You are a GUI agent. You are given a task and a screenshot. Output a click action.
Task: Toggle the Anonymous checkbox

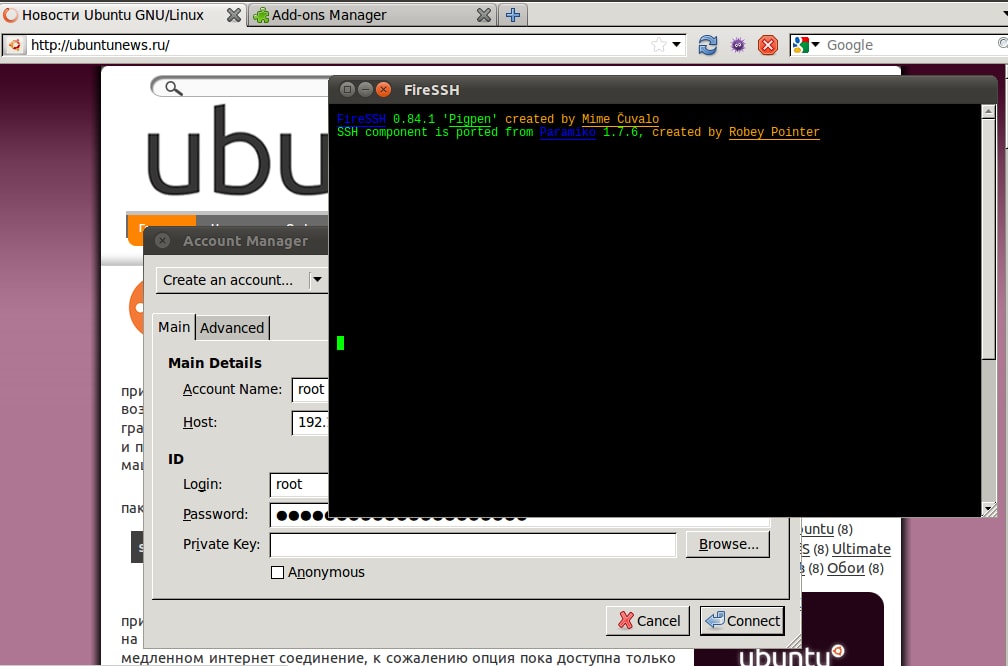coord(277,572)
